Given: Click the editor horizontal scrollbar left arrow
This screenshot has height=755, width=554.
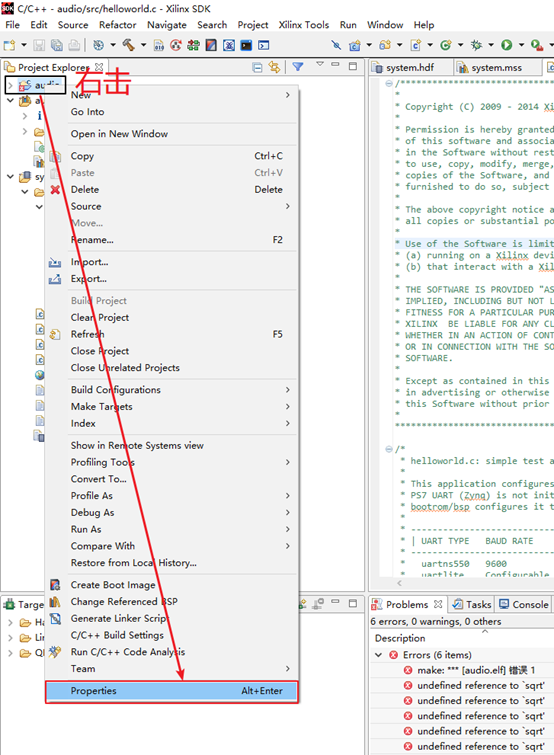Looking at the screenshot, I should point(399,583).
